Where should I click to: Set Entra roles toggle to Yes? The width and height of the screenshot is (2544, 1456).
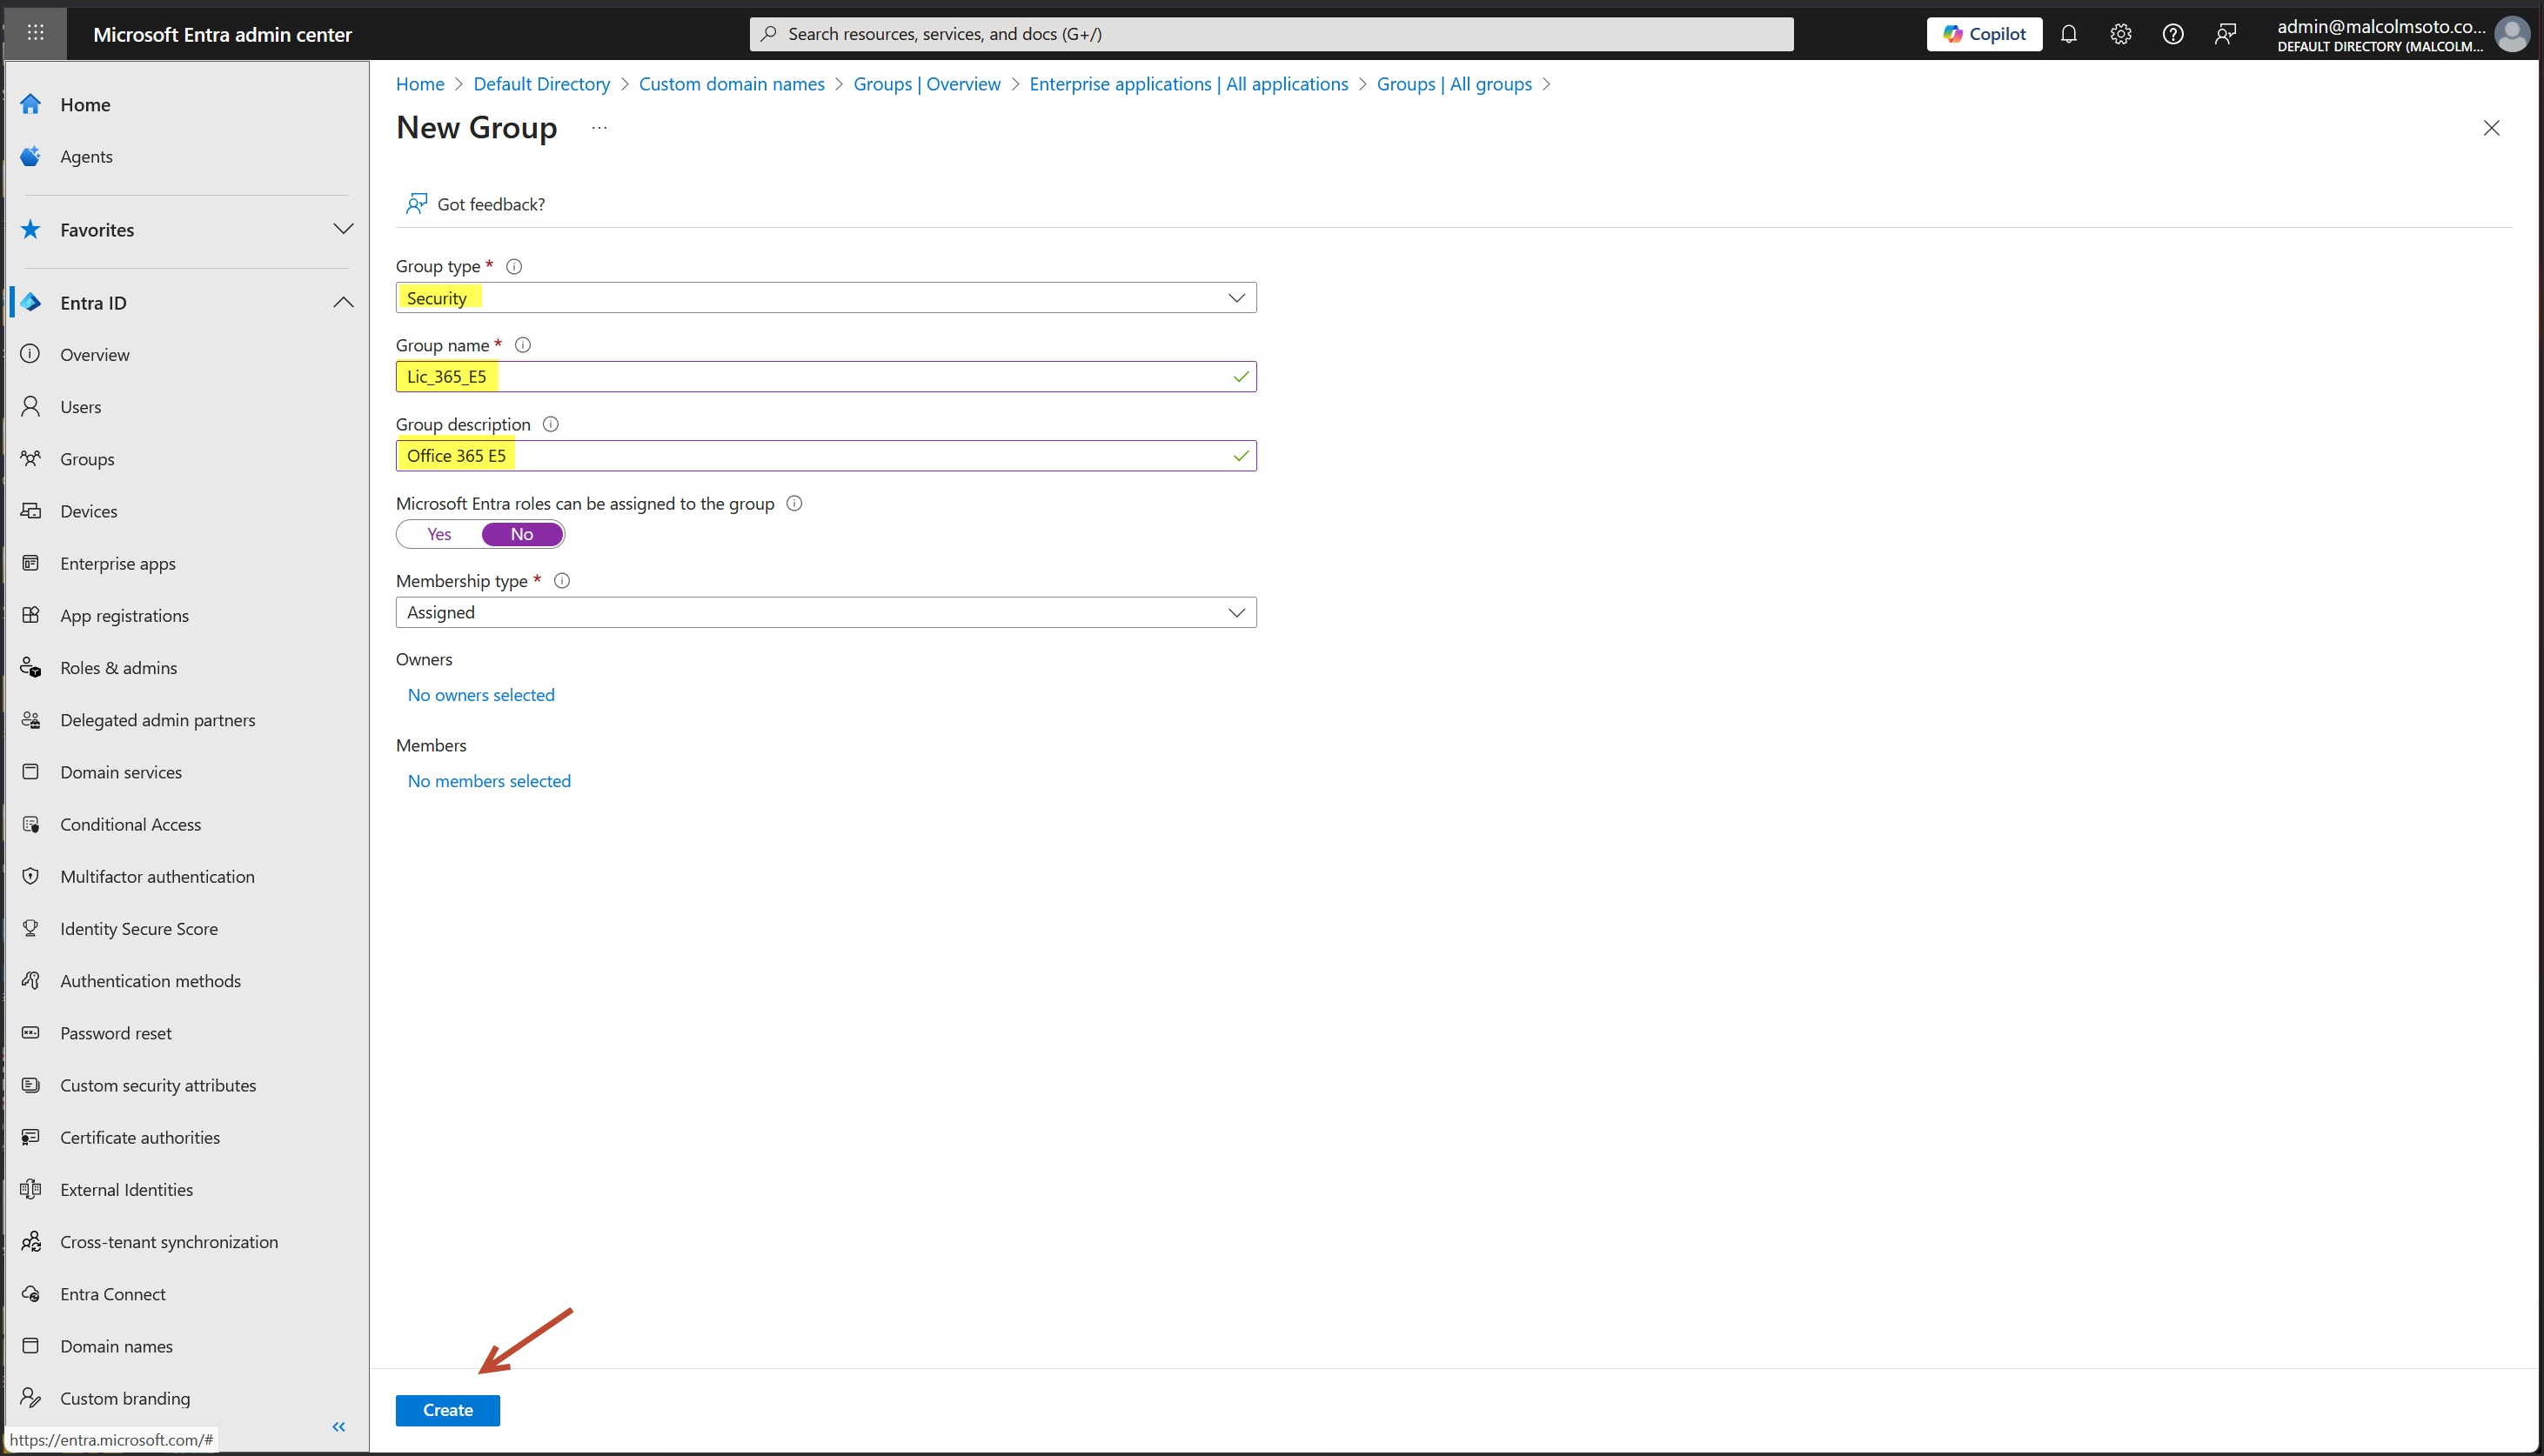(439, 534)
